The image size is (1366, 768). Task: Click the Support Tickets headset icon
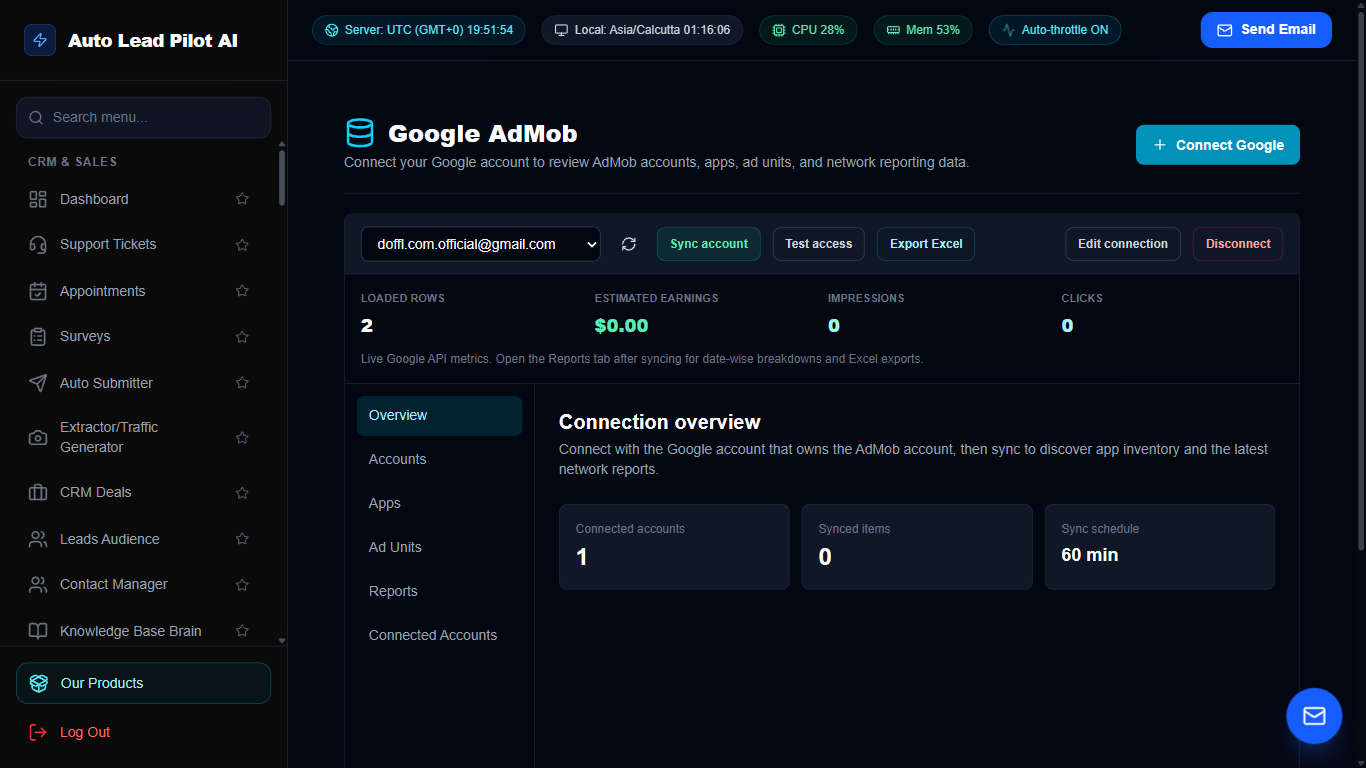pyautogui.click(x=38, y=244)
